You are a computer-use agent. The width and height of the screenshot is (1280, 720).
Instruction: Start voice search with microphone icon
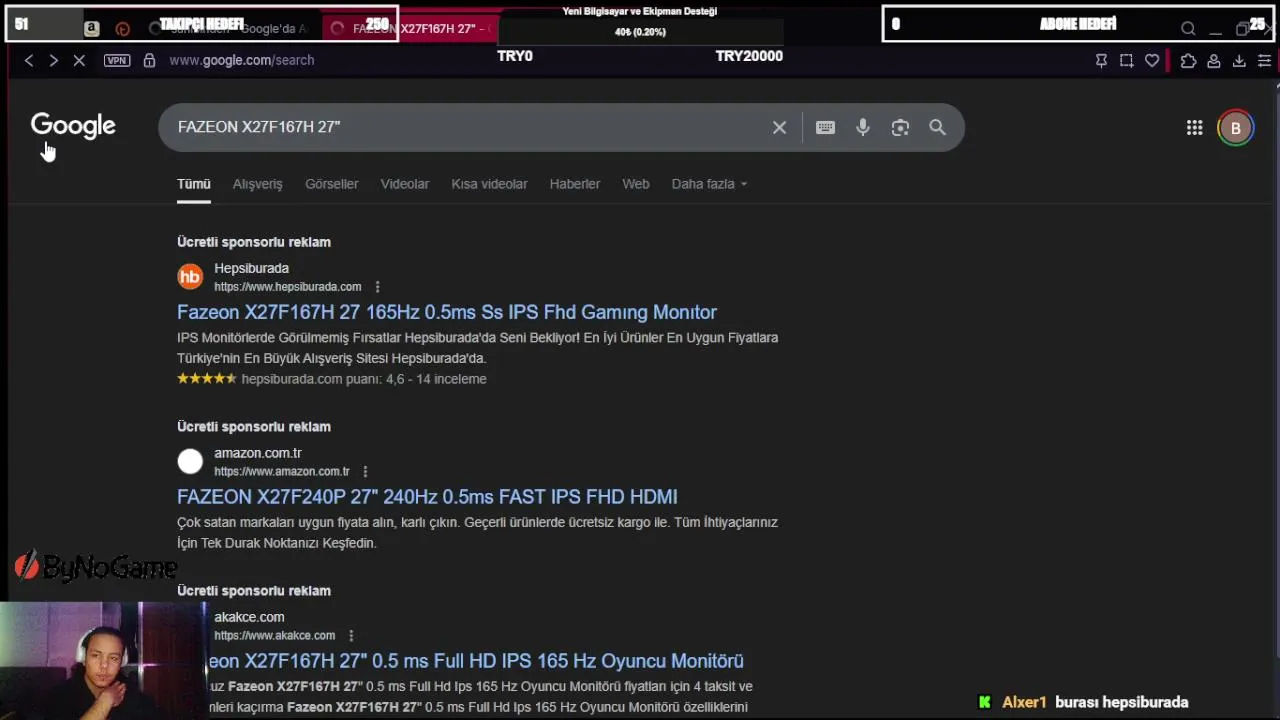pyautogui.click(x=863, y=127)
